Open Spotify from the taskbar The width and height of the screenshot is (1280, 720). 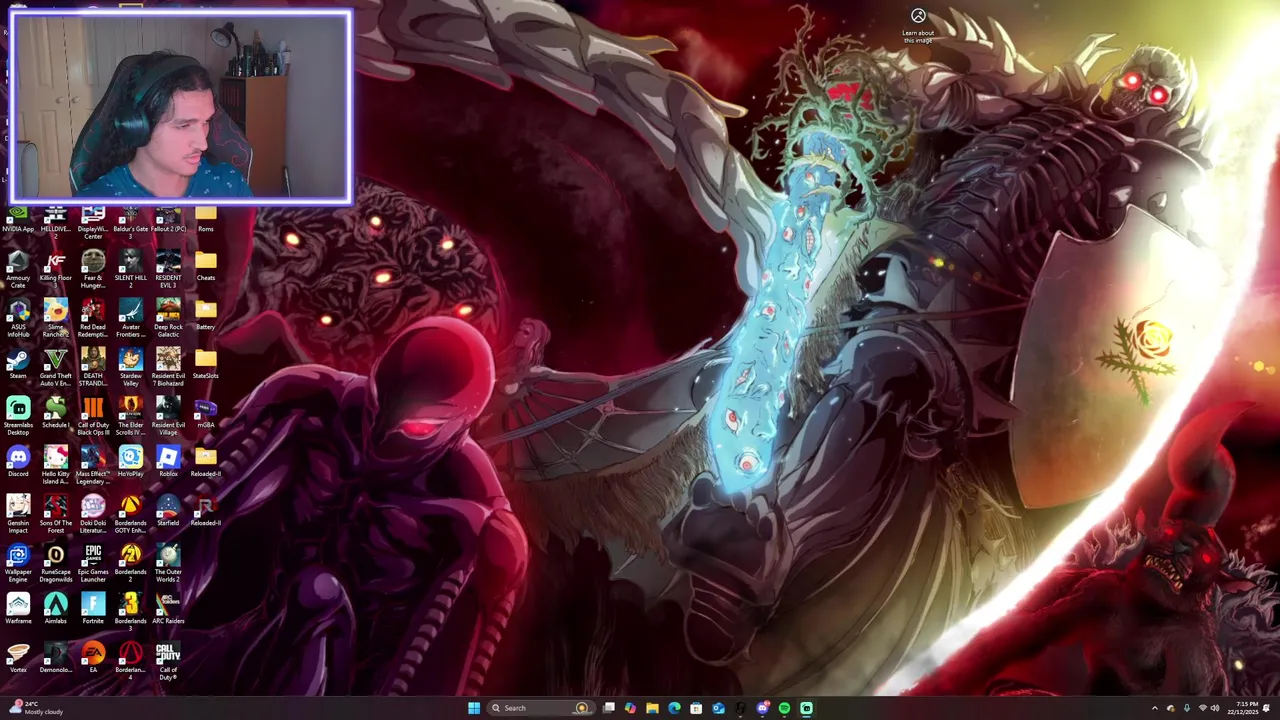tap(784, 708)
